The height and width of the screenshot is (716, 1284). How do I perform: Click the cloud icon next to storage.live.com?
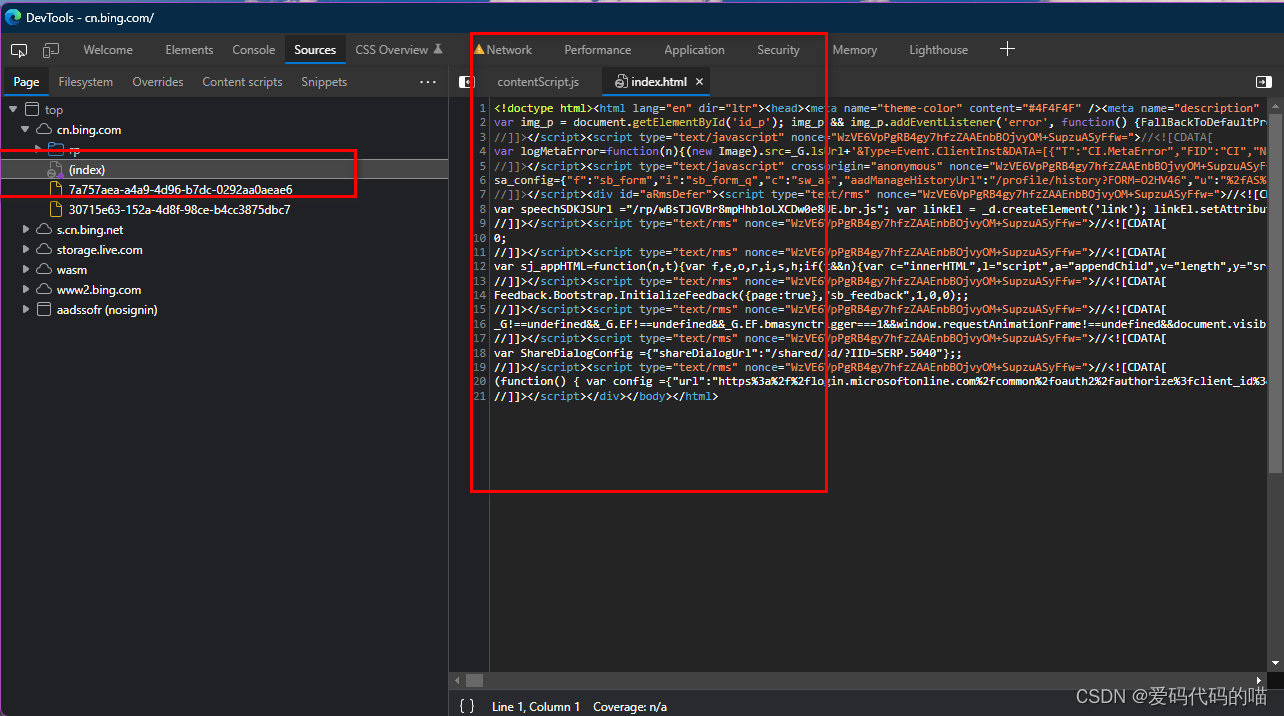point(44,250)
